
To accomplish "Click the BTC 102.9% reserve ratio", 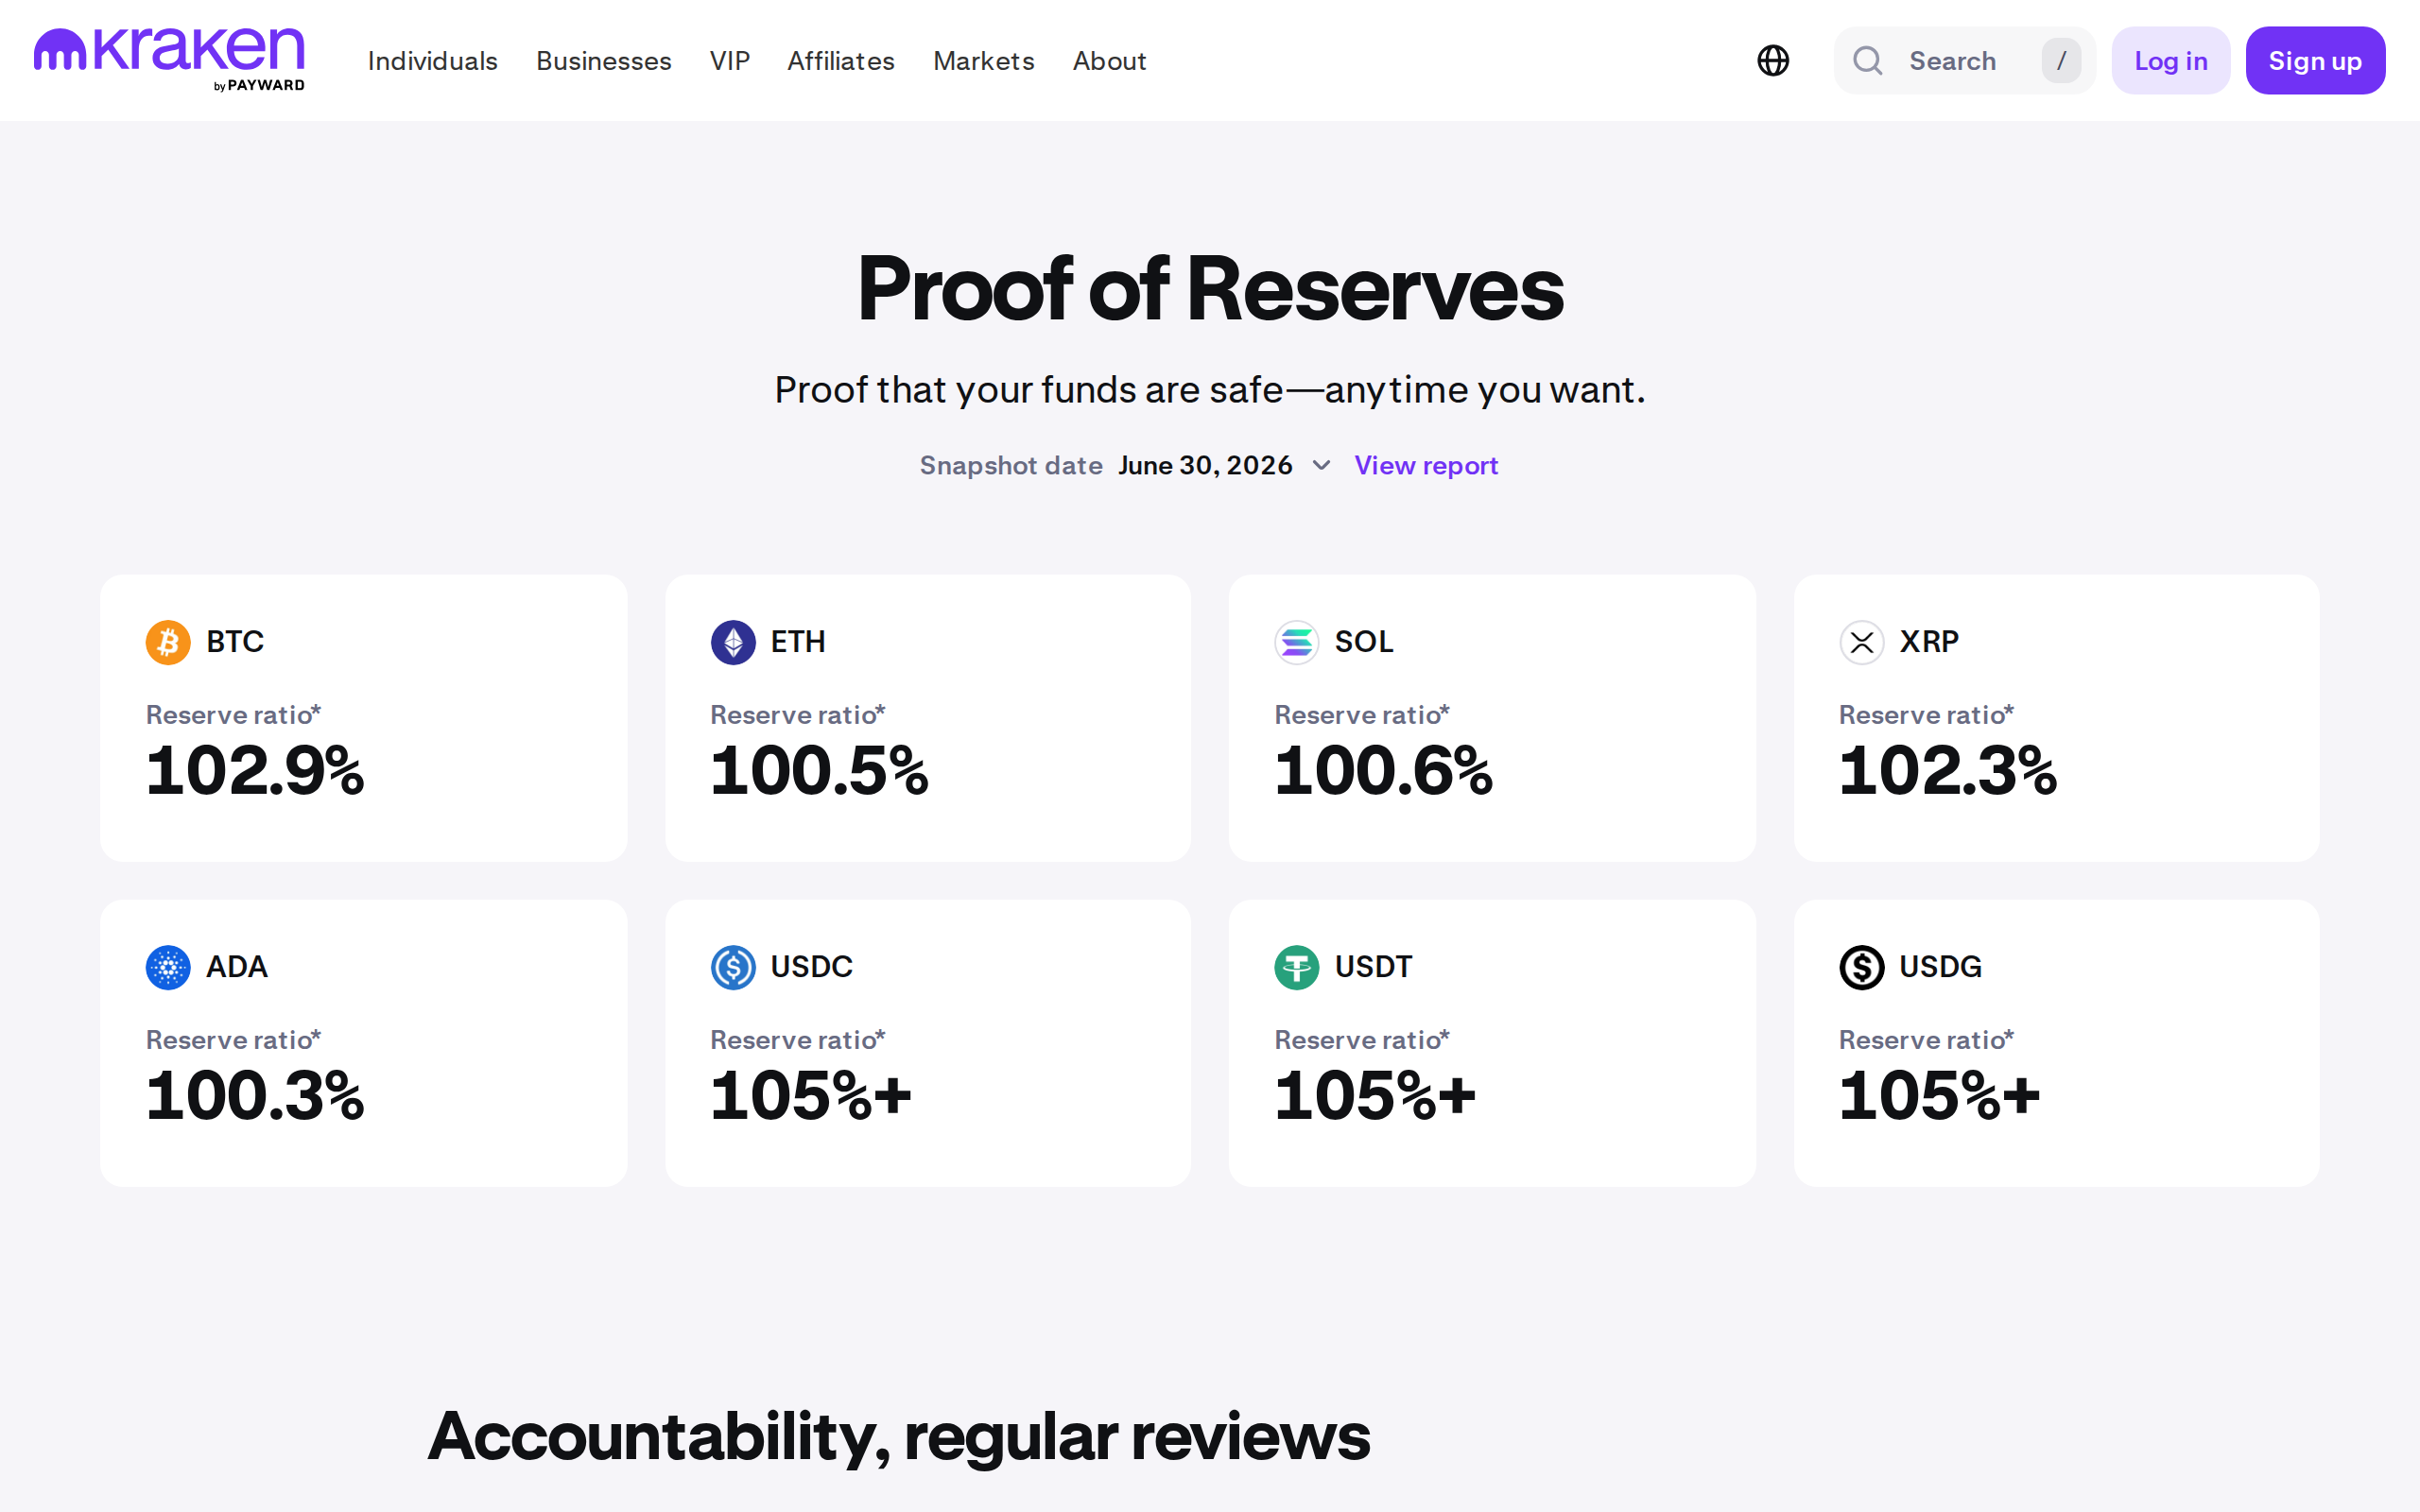I will tap(255, 771).
